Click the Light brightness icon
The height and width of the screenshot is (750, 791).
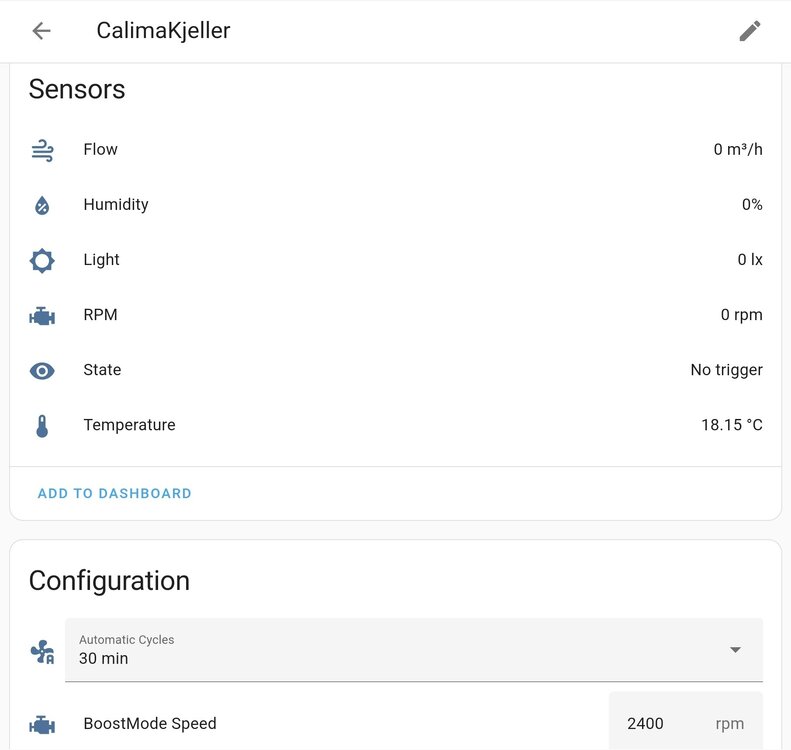pos(42,260)
